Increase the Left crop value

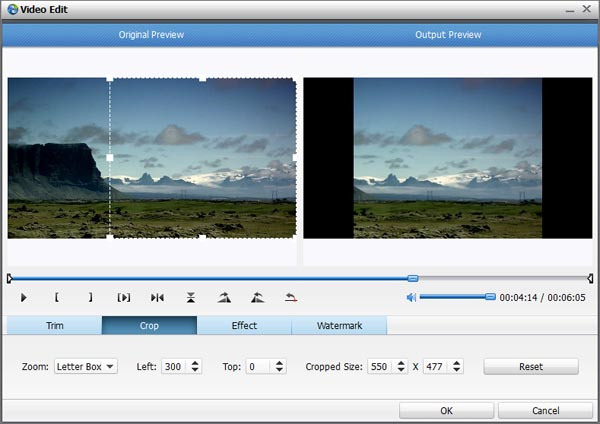coord(195,363)
